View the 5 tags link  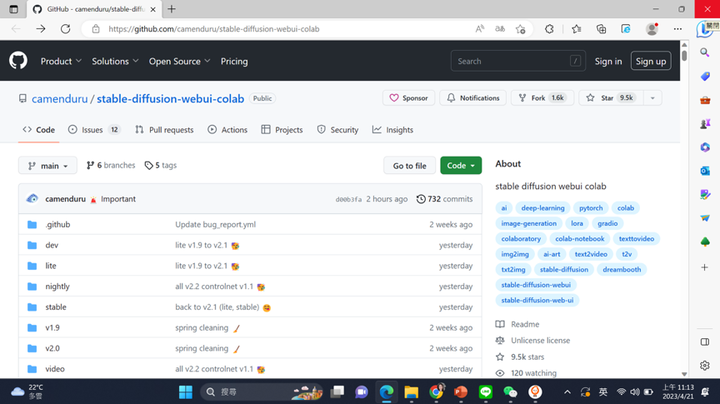coord(160,165)
